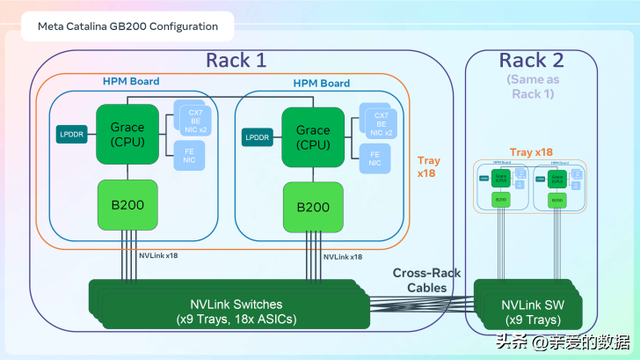Click the Cross-Rack Cables label

427,280
